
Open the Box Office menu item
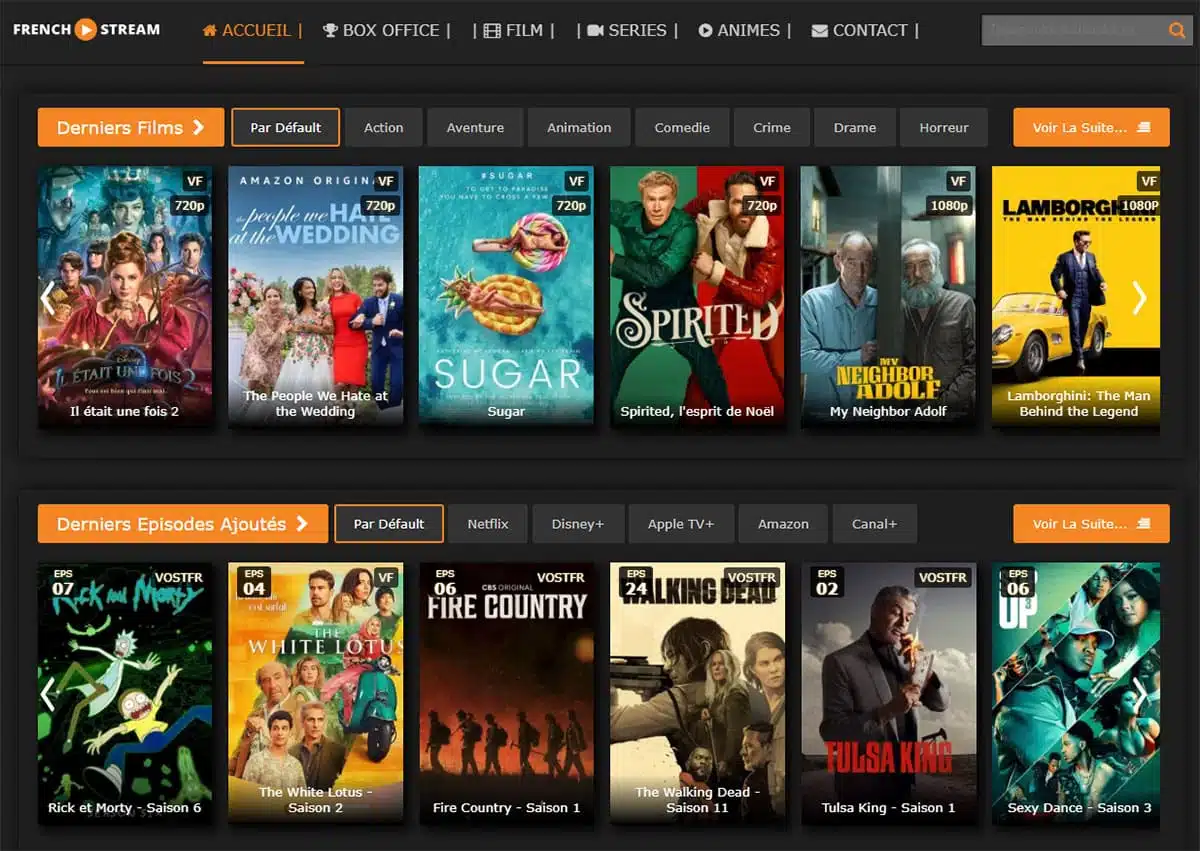coord(387,31)
